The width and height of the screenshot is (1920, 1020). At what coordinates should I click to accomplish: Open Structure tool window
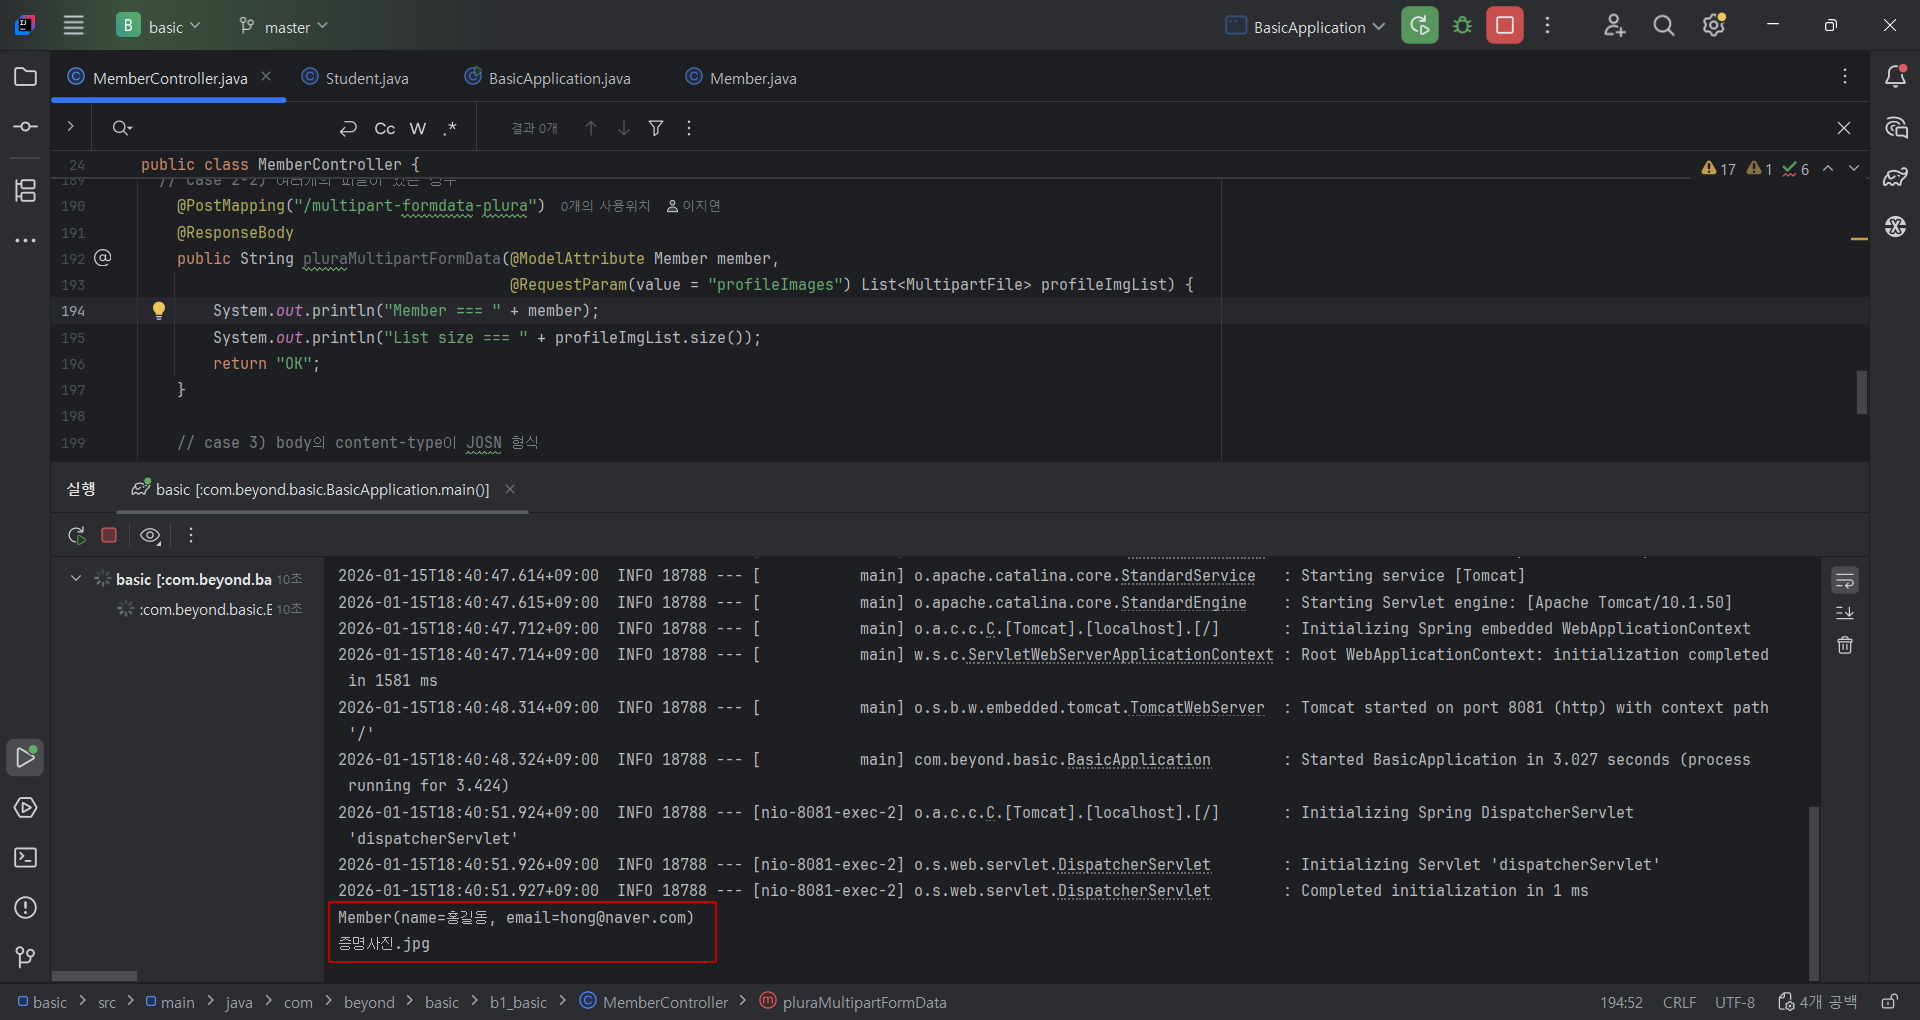pyautogui.click(x=26, y=190)
